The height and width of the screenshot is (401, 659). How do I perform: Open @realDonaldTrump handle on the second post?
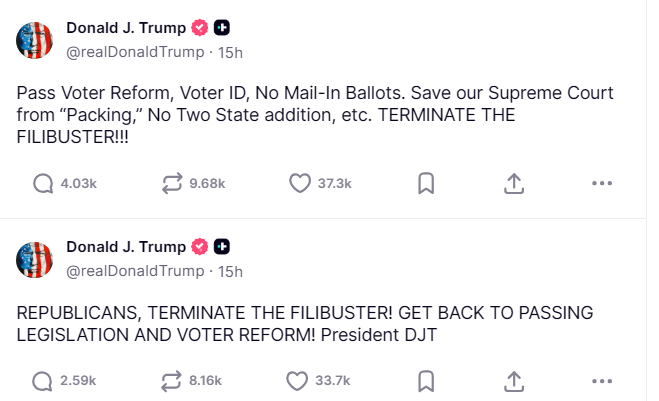(134, 271)
